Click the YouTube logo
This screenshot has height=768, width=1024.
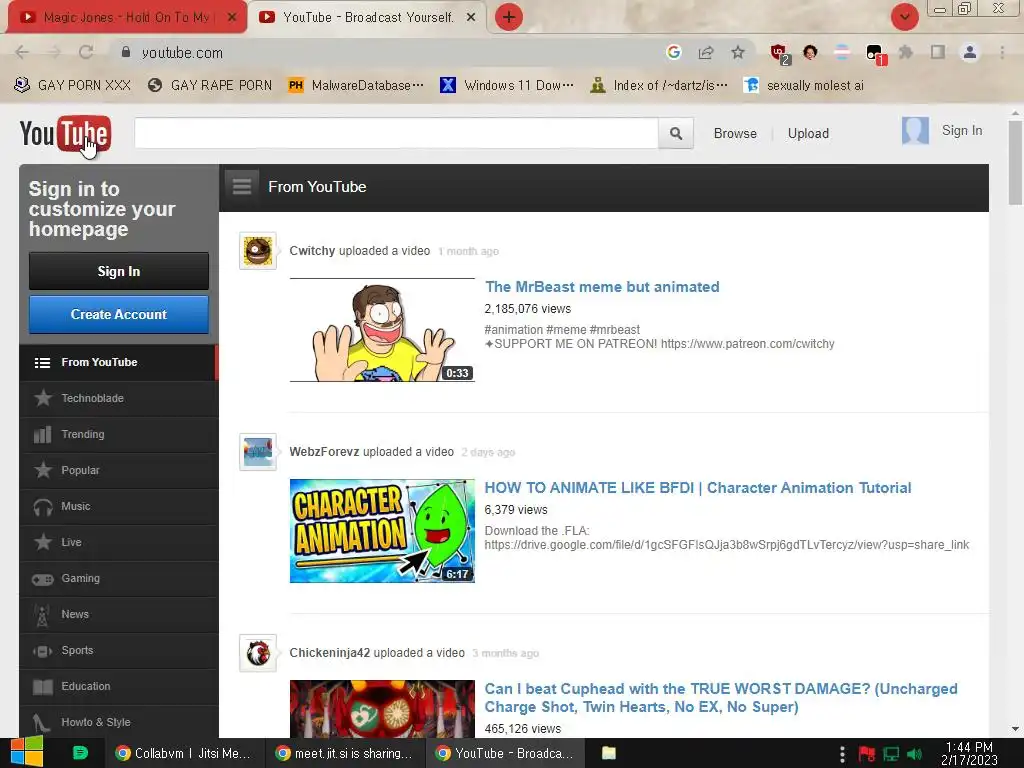[65, 133]
